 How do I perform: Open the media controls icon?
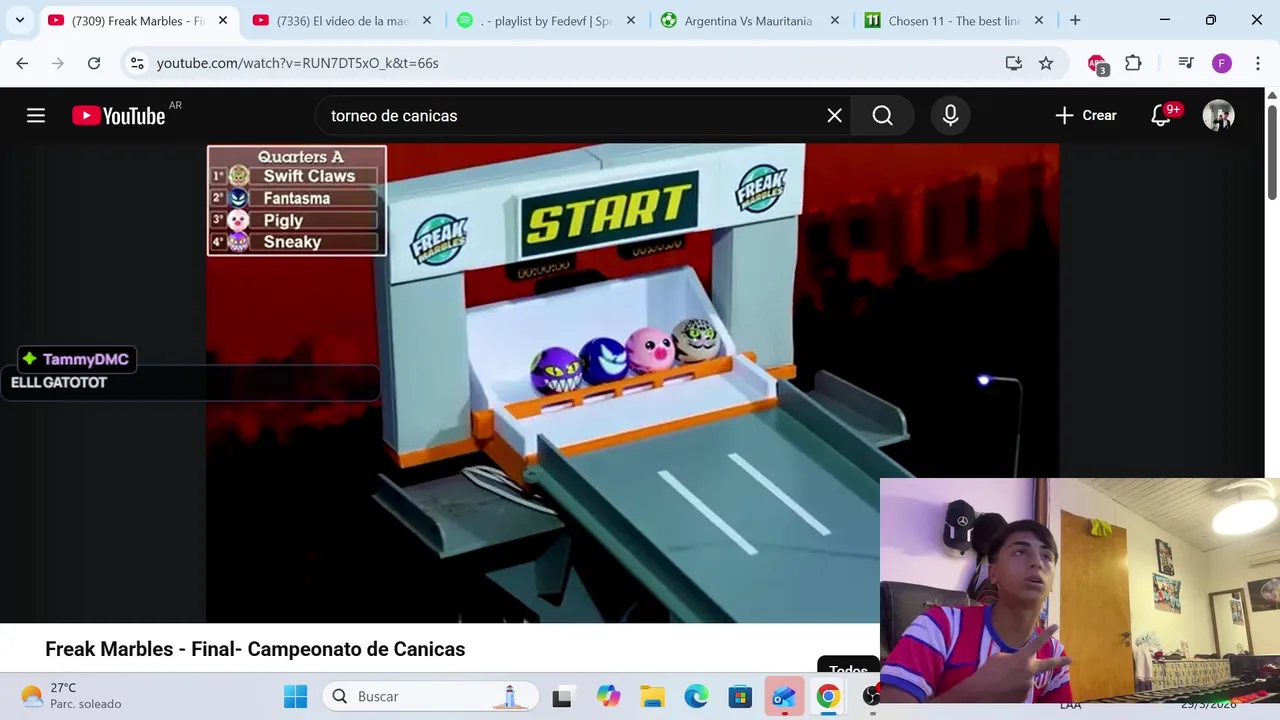(x=1186, y=63)
